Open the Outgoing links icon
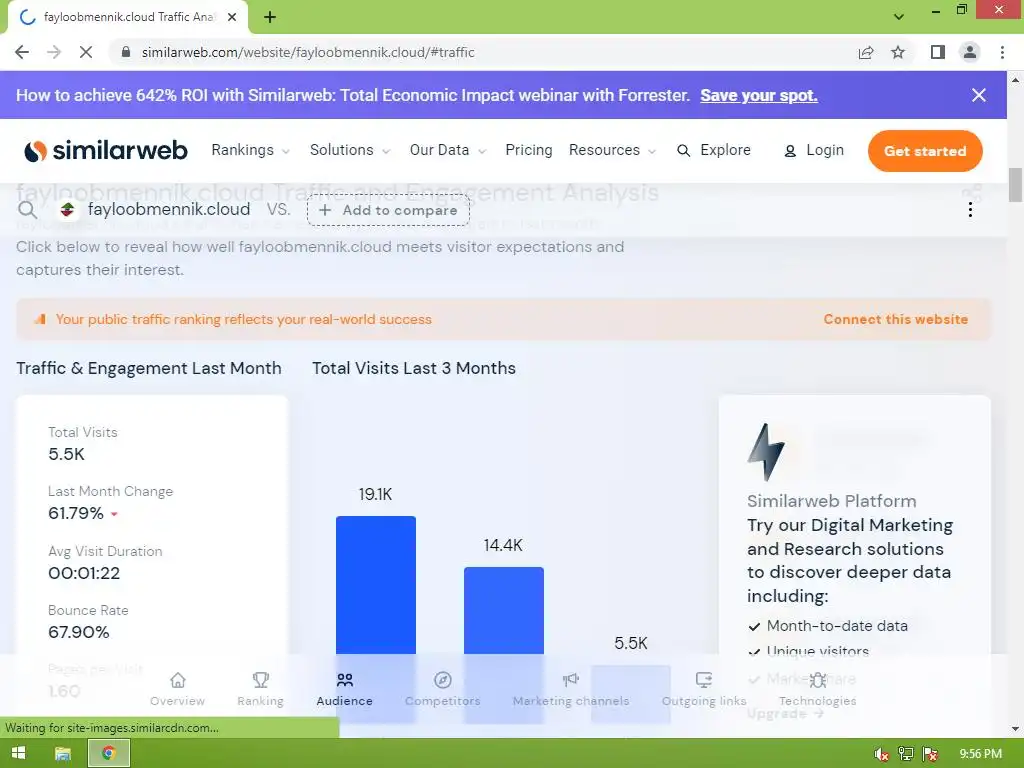Screen dimensions: 1024x768 pos(704,680)
